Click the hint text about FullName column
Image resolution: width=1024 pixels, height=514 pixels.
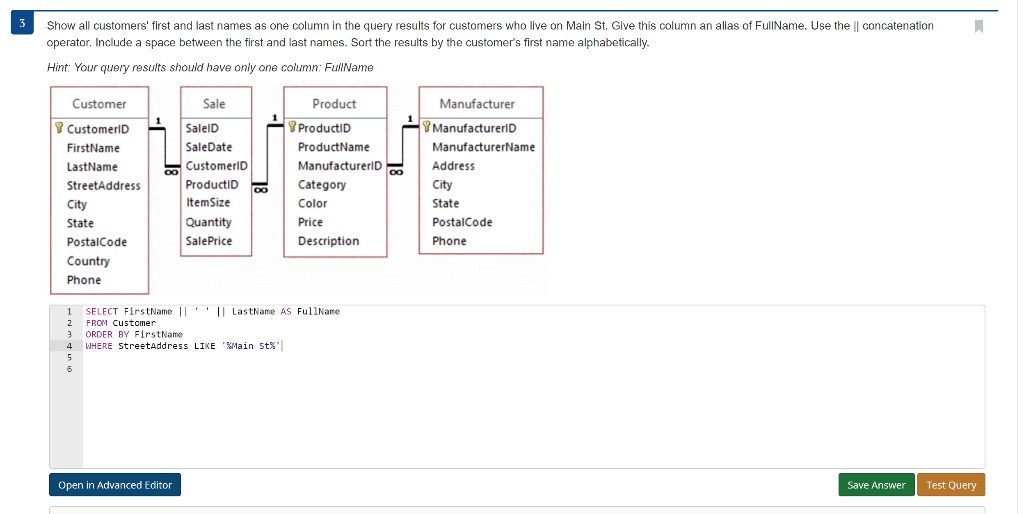tap(210, 67)
